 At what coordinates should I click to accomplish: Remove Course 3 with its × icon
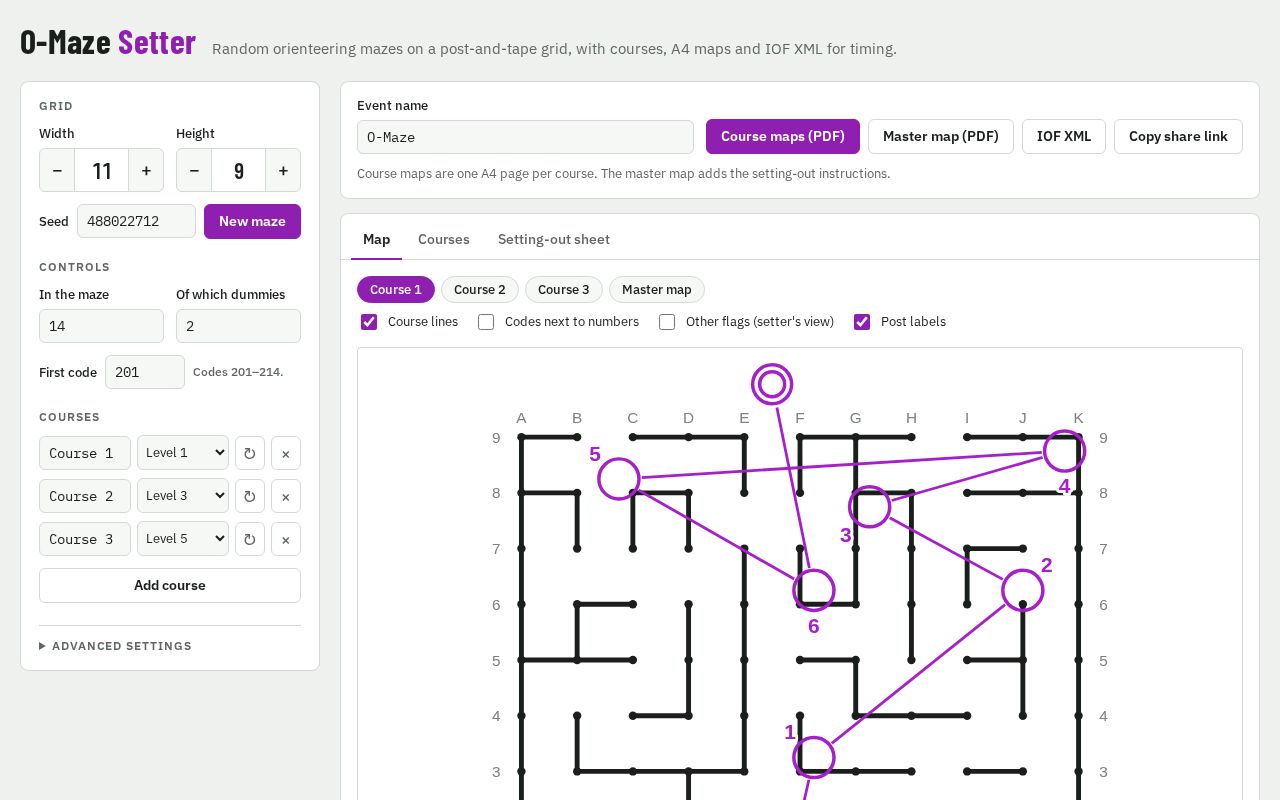(x=286, y=539)
